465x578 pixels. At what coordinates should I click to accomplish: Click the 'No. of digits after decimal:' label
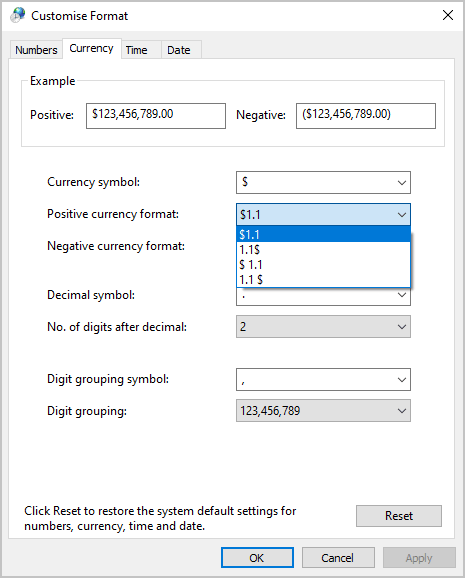point(117,327)
